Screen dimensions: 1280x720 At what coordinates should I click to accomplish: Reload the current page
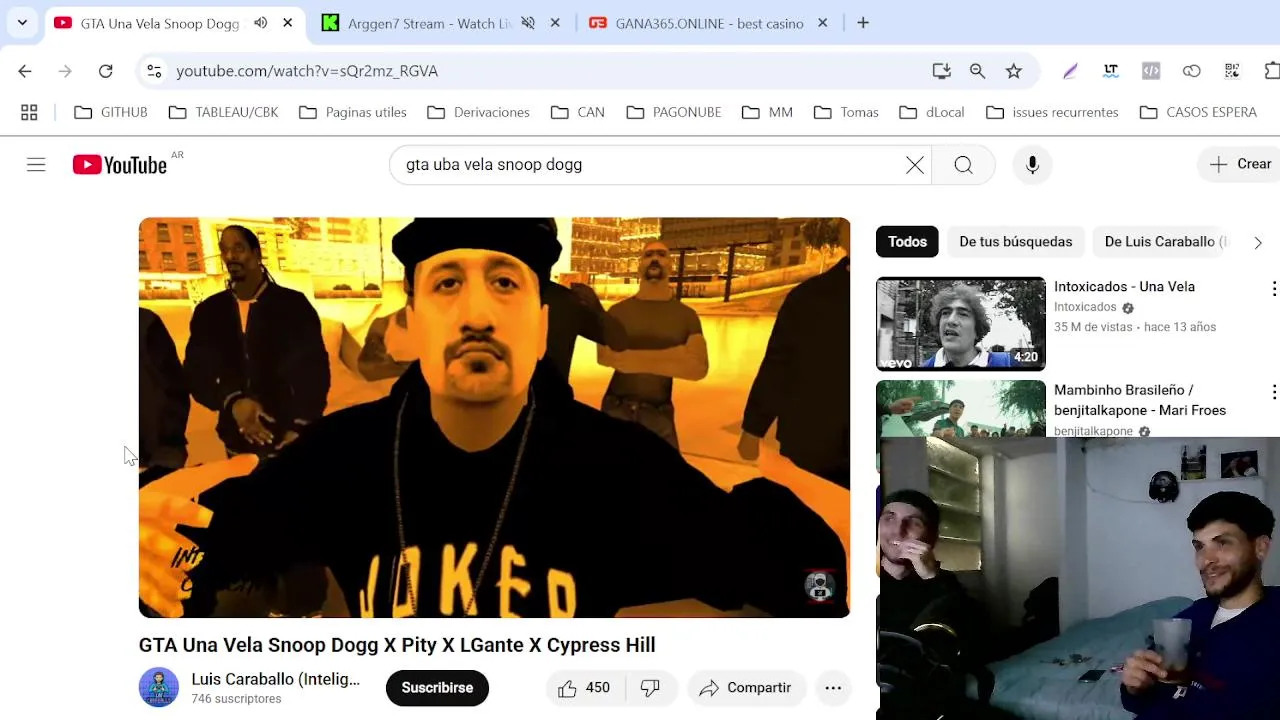click(105, 71)
